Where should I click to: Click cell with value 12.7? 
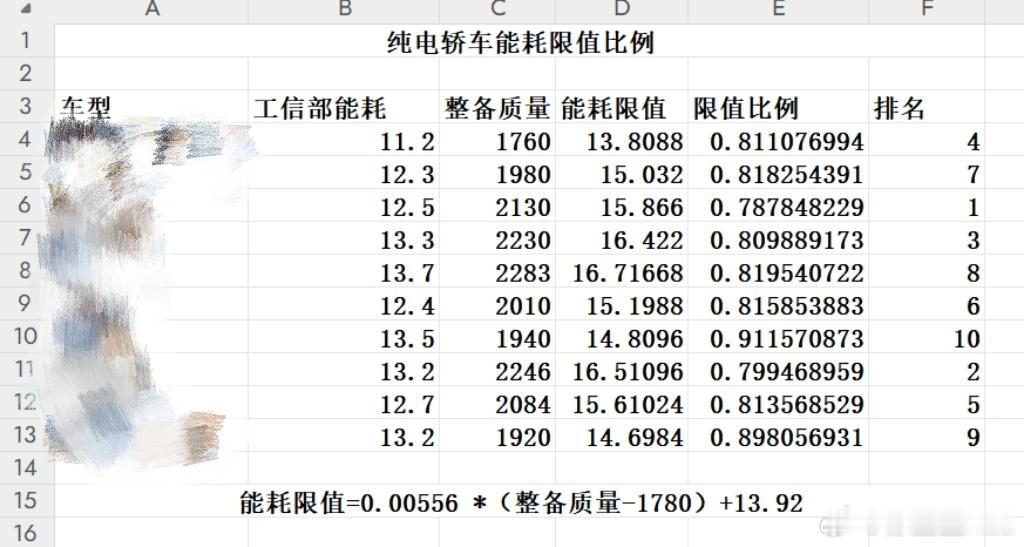pyautogui.click(x=344, y=404)
